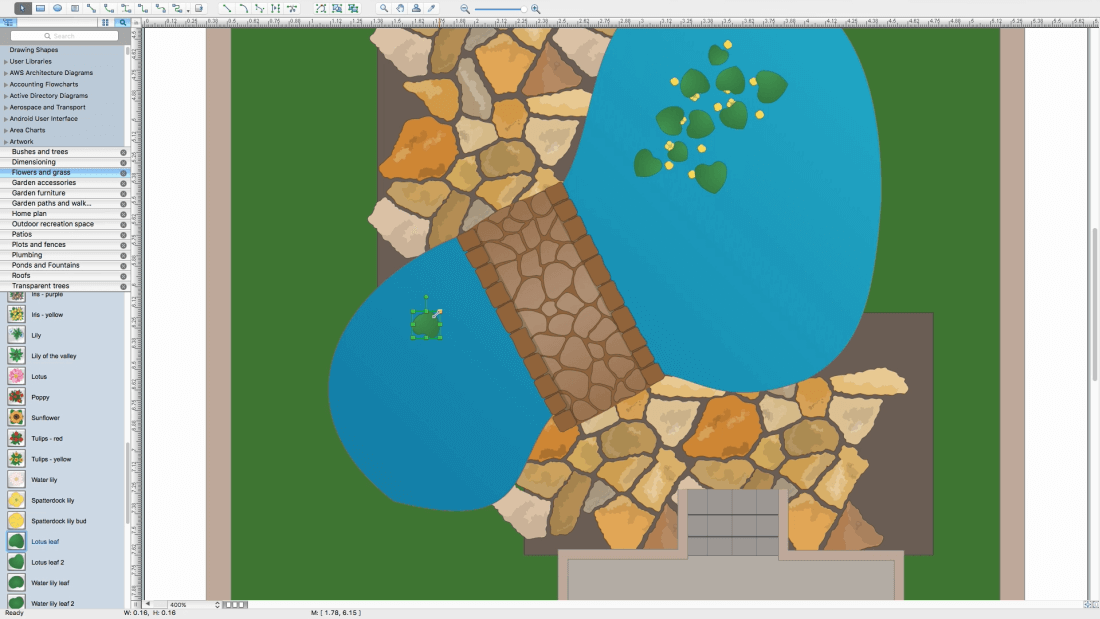1100x619 pixels.
Task: Close the Garden furniture library
Action: (123, 193)
